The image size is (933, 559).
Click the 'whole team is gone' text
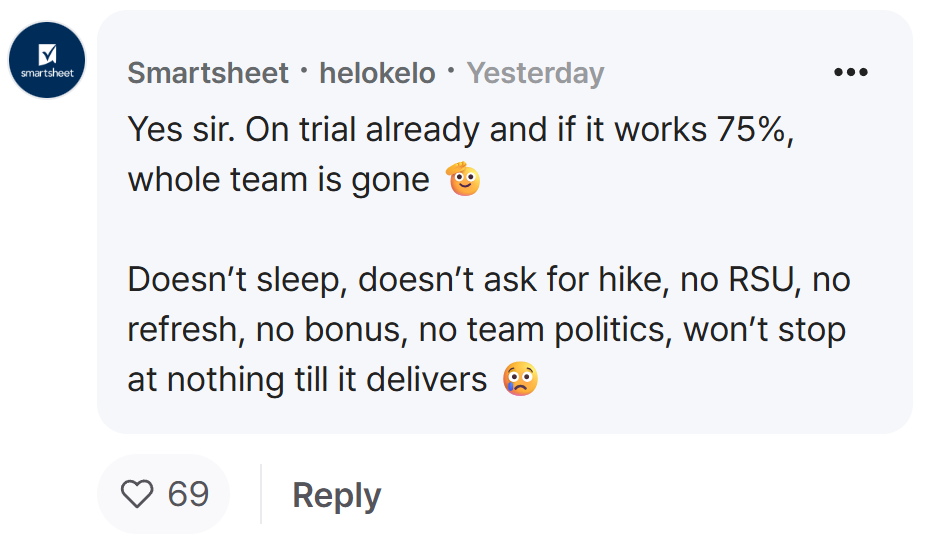(x=278, y=179)
